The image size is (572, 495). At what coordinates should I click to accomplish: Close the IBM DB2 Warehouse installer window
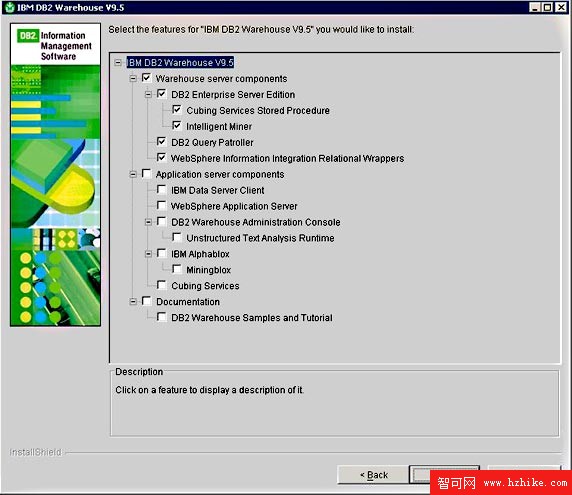click(x=561, y=7)
